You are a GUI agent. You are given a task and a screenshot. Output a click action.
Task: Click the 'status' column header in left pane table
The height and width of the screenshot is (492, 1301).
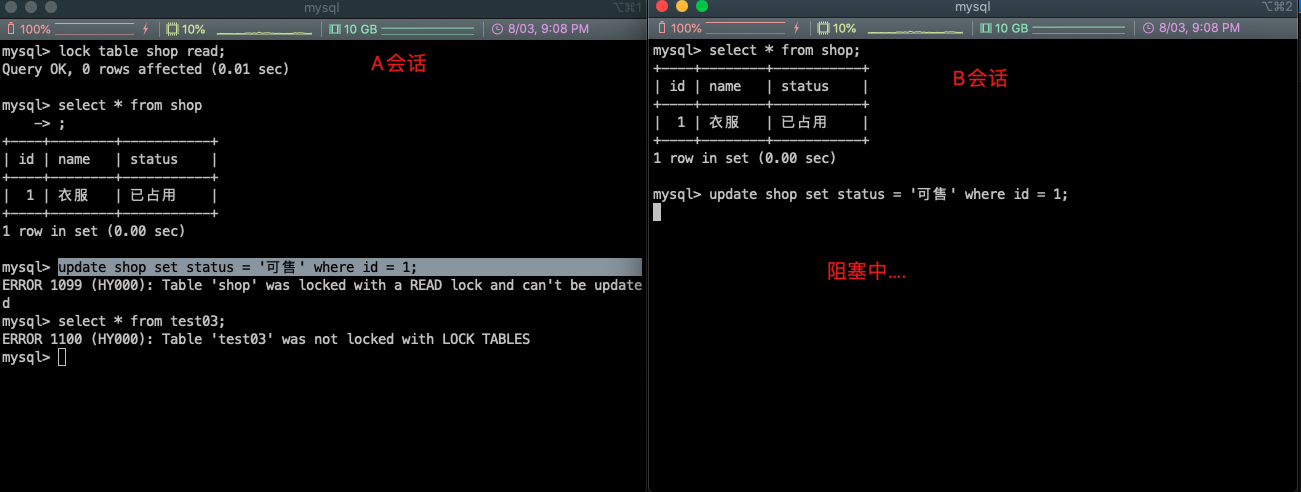pos(154,159)
